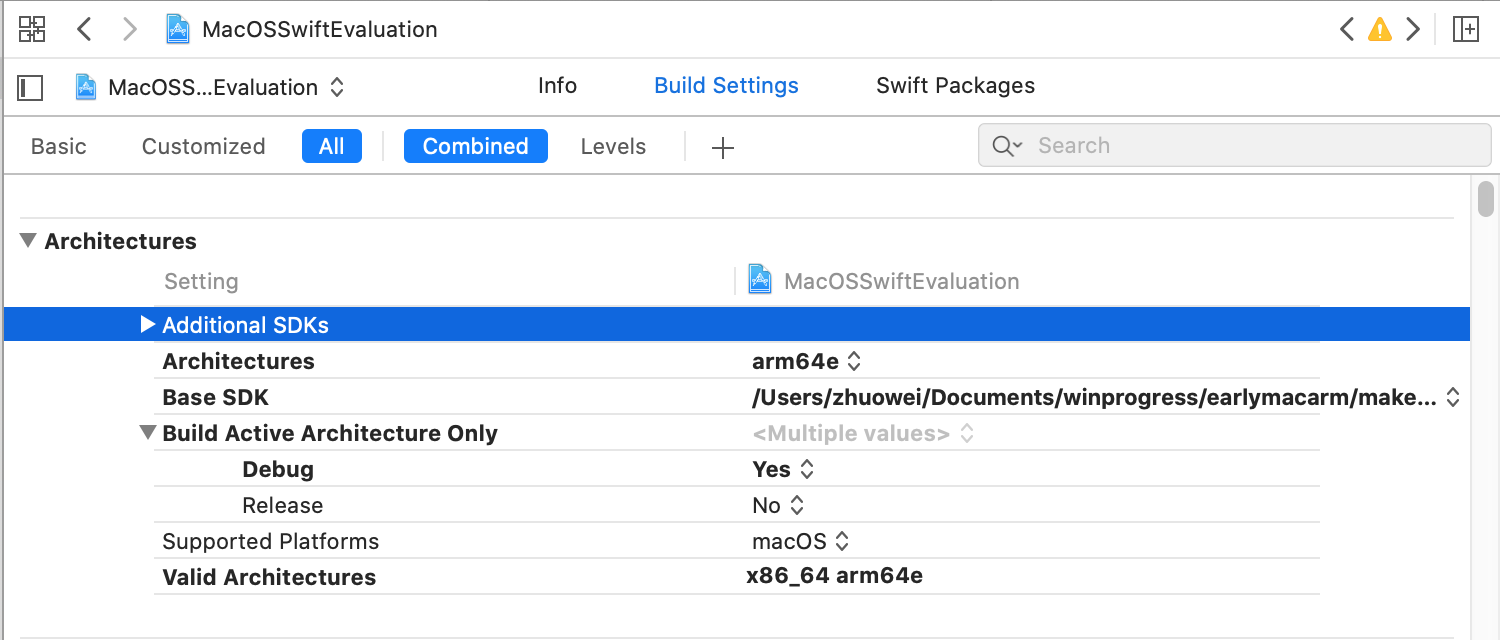Switch to the Levels view mode

613,146
